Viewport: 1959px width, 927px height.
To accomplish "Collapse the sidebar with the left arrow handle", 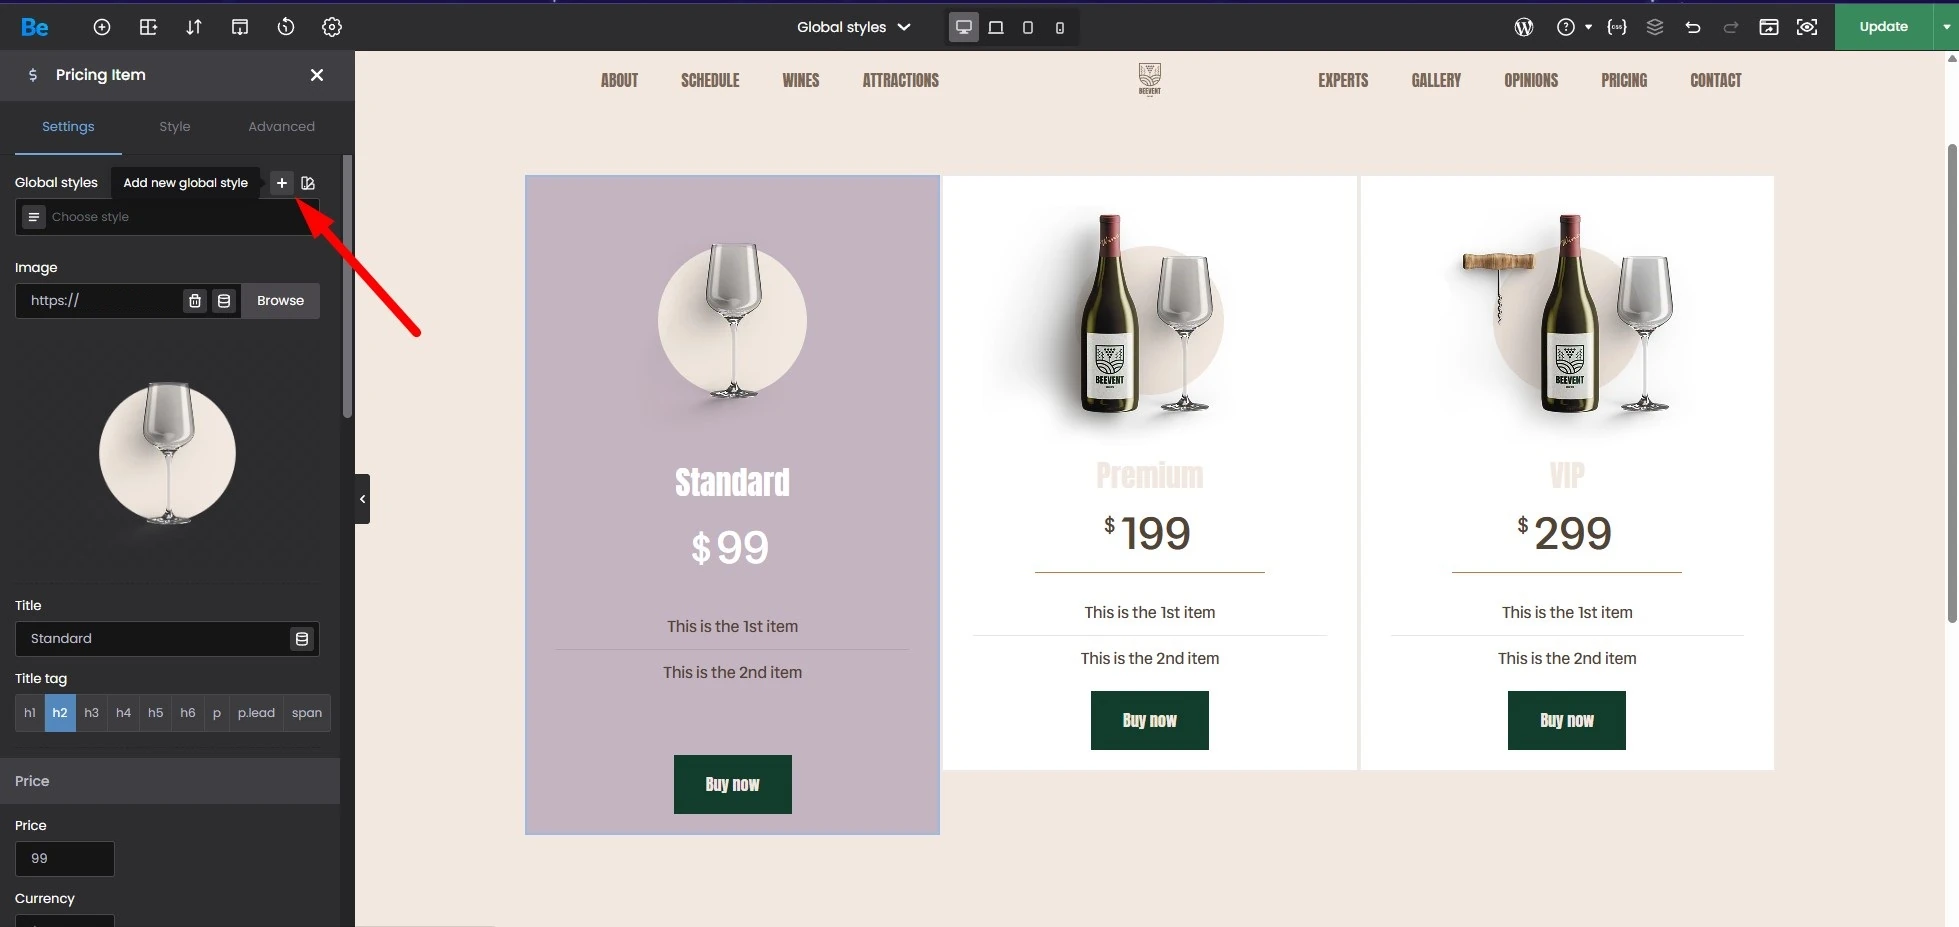I will tap(362, 499).
